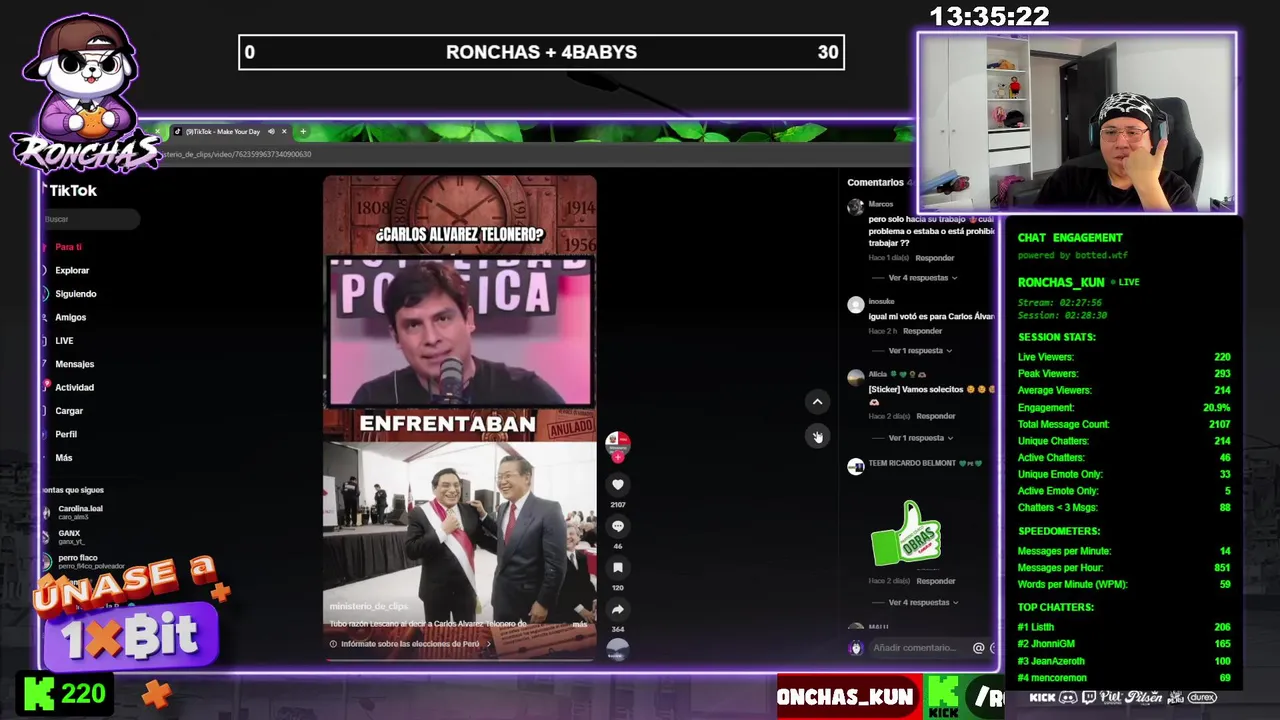
Task: Go to previous video with up arrow
Action: tap(817, 402)
